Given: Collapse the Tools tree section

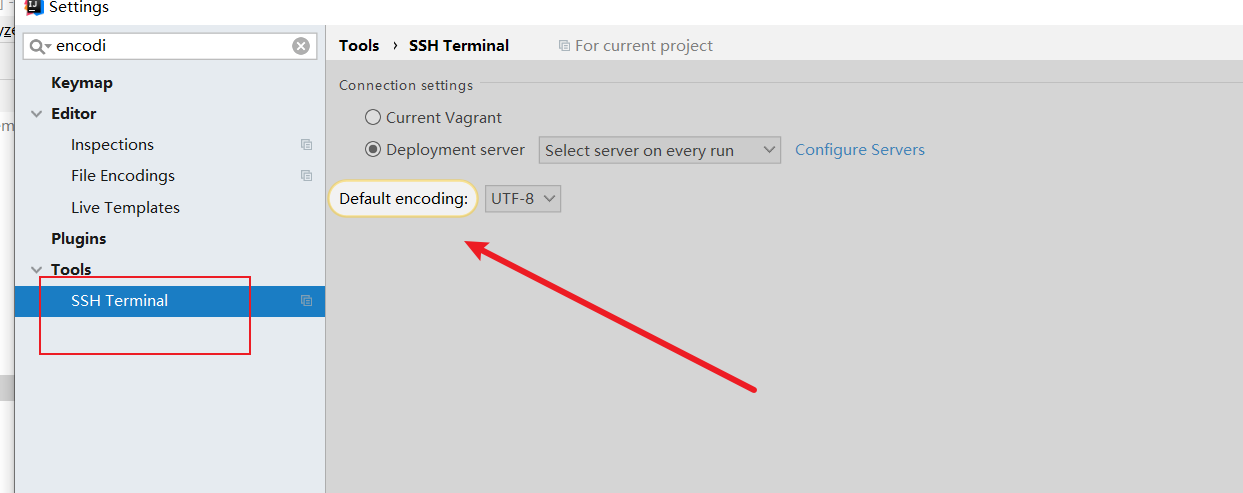Looking at the screenshot, I should point(37,270).
